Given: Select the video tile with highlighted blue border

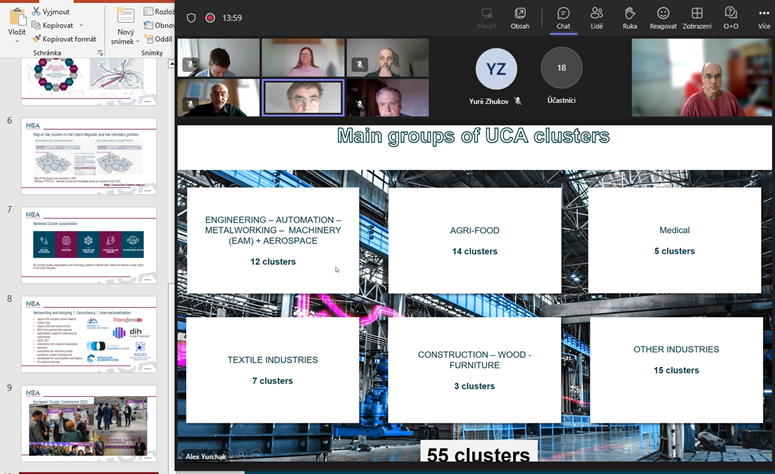Looking at the screenshot, I should tap(303, 97).
